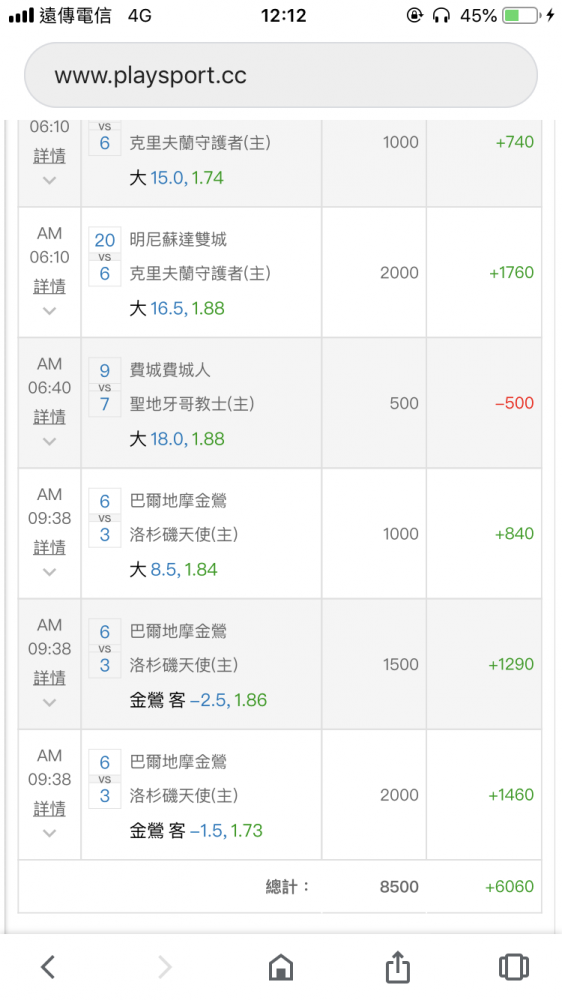This screenshot has width=562, height=1000.
Task: Open 詳情 link for Orioles -2.5 bet
Action: [x=49, y=678]
